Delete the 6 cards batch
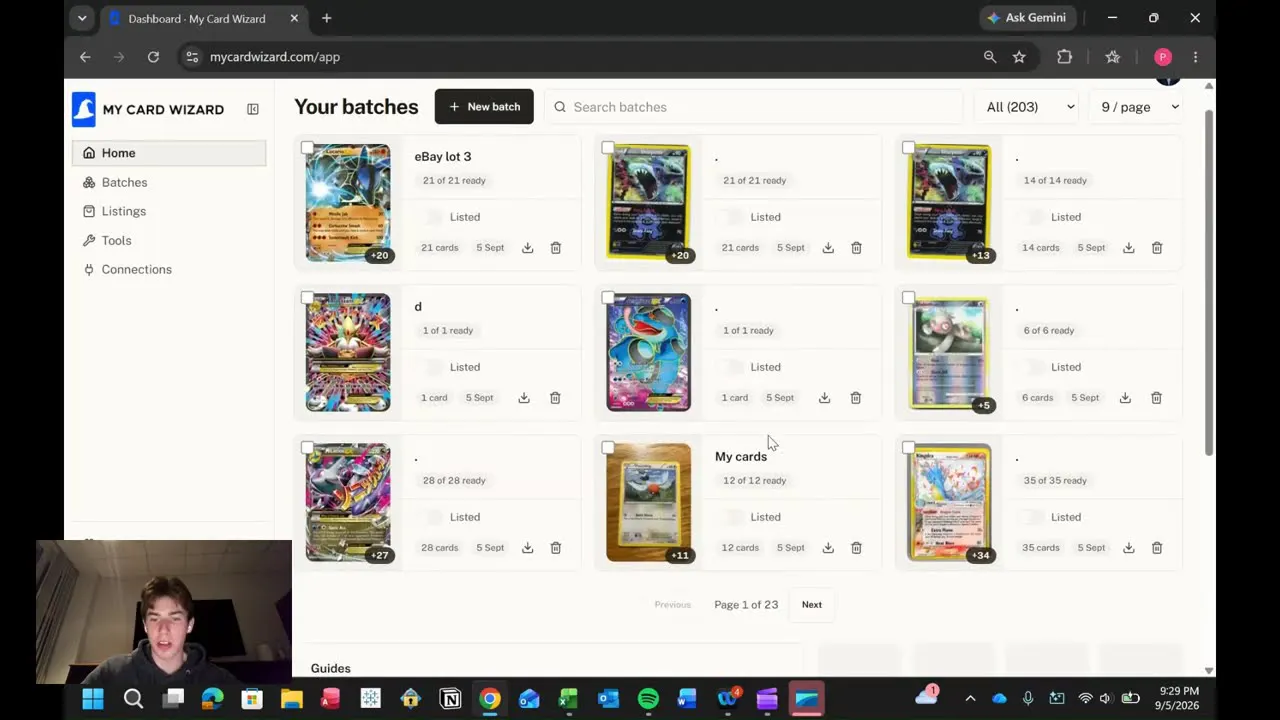 point(1156,398)
